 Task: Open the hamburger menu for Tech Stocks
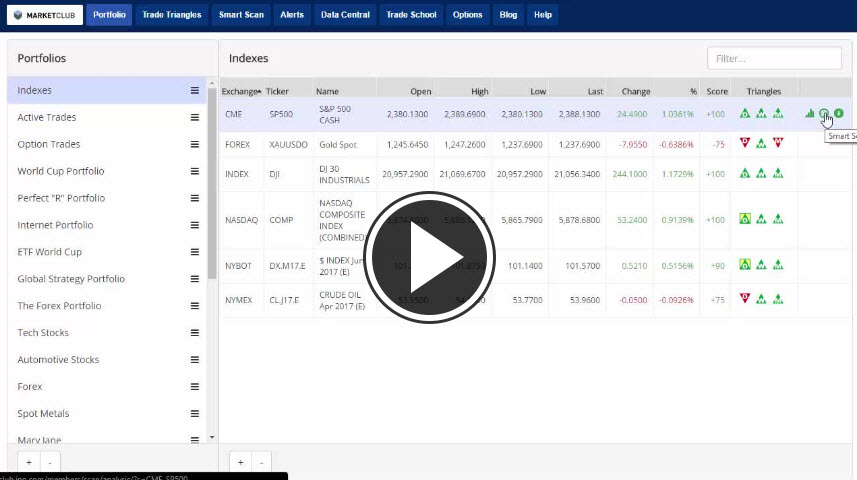coord(195,333)
